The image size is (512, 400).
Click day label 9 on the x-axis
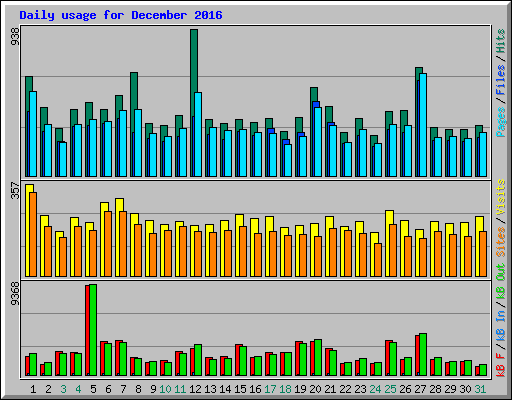tap(153, 389)
